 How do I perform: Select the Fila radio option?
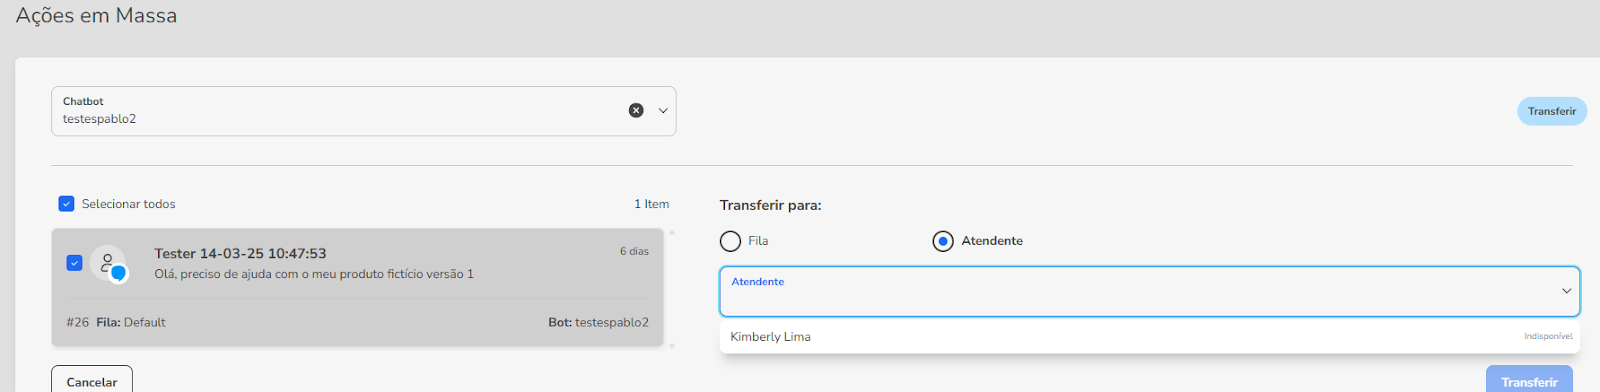click(x=730, y=241)
